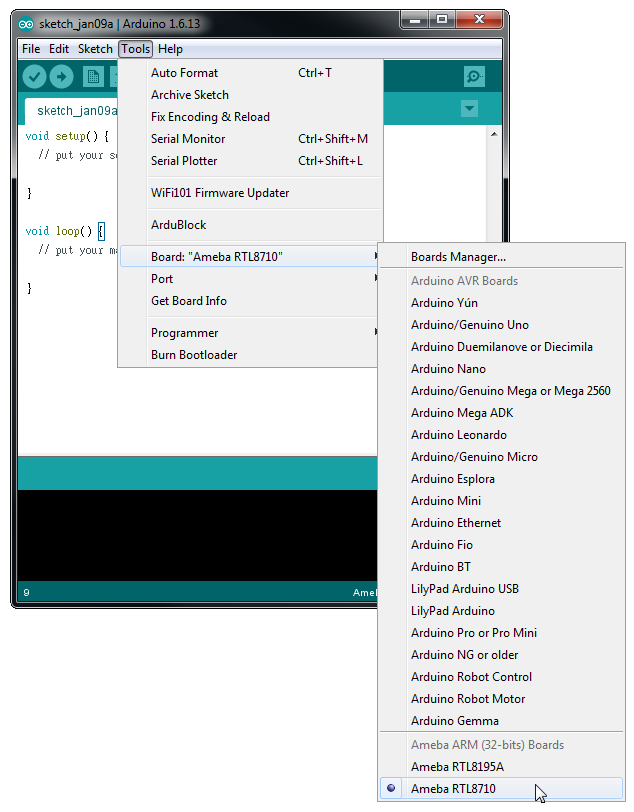
Task: Open the Help menu
Action: point(170,49)
